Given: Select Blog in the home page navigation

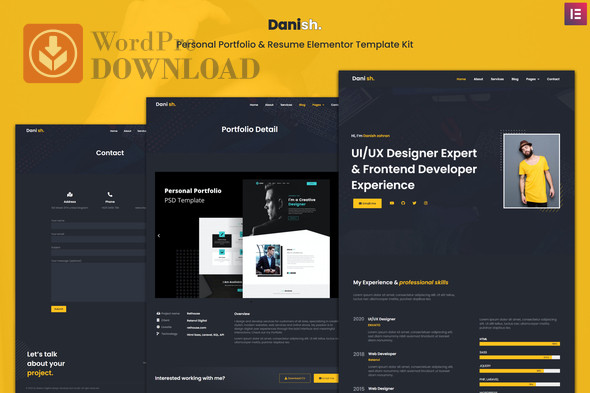Looking at the screenshot, I should pyautogui.click(x=515, y=79).
